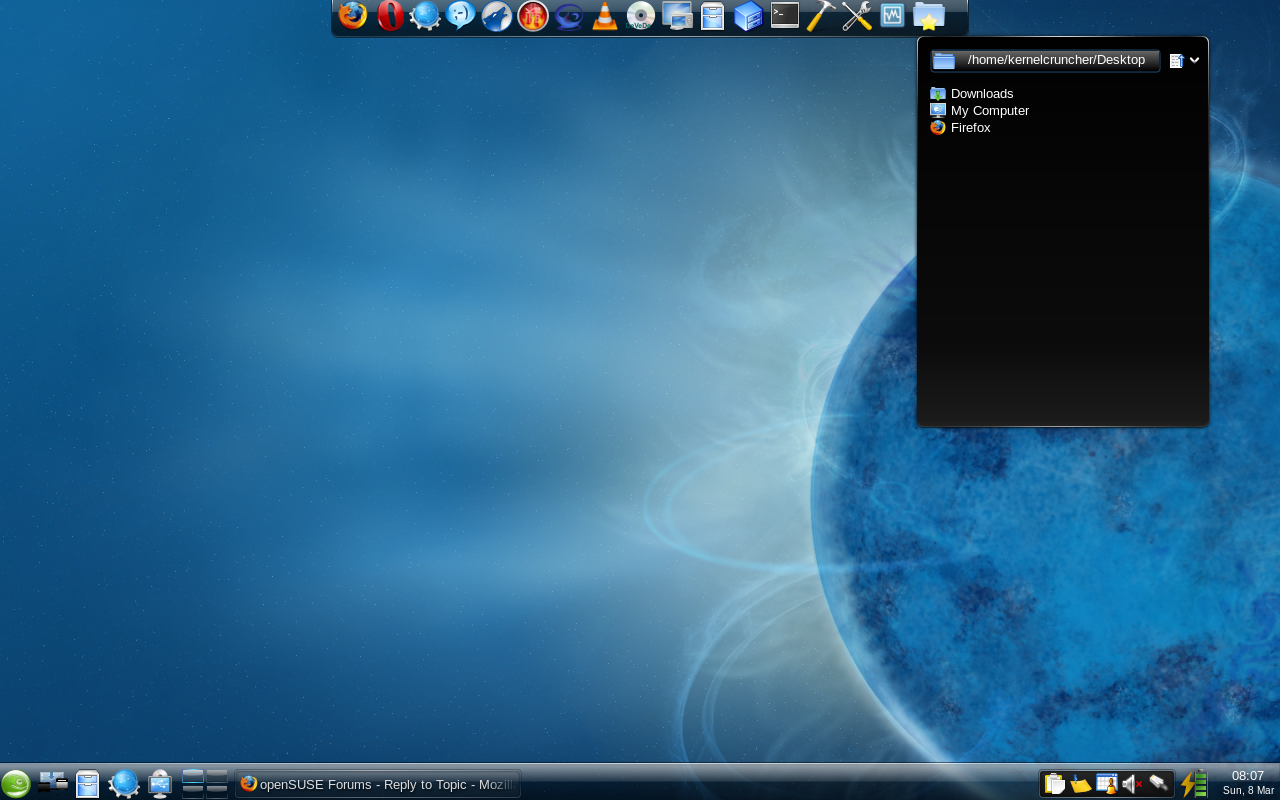Click the hammer tool icon
The image size is (1280, 800).
click(x=821, y=16)
